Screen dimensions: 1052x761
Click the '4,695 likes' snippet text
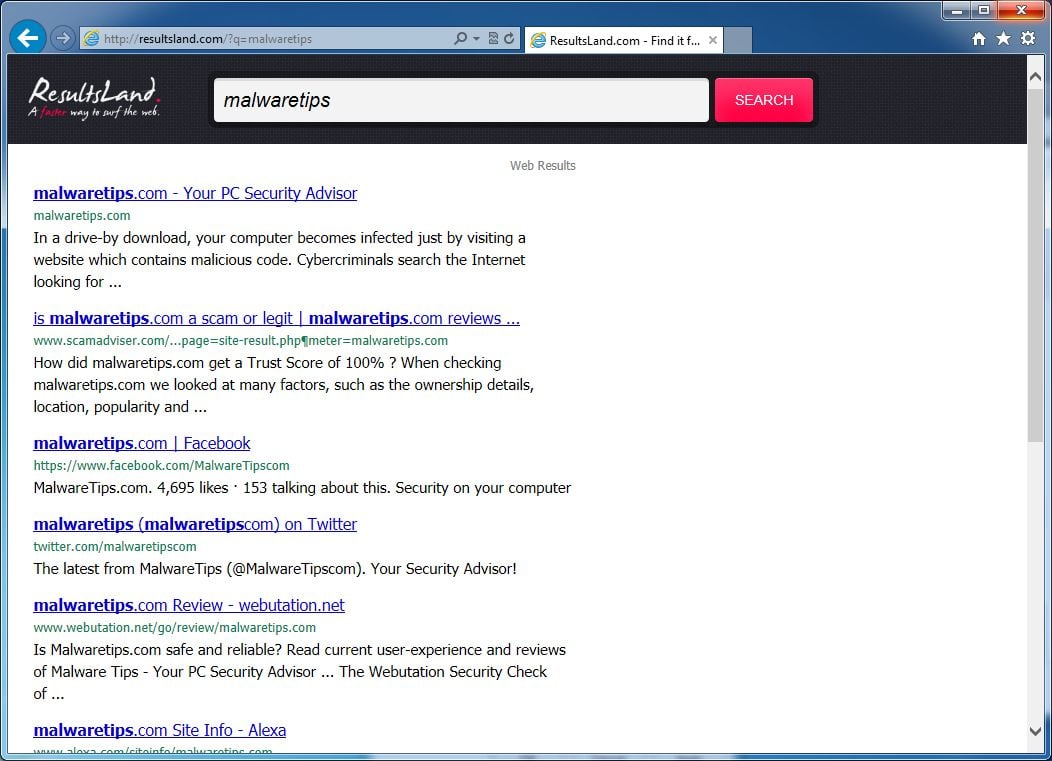click(193, 488)
